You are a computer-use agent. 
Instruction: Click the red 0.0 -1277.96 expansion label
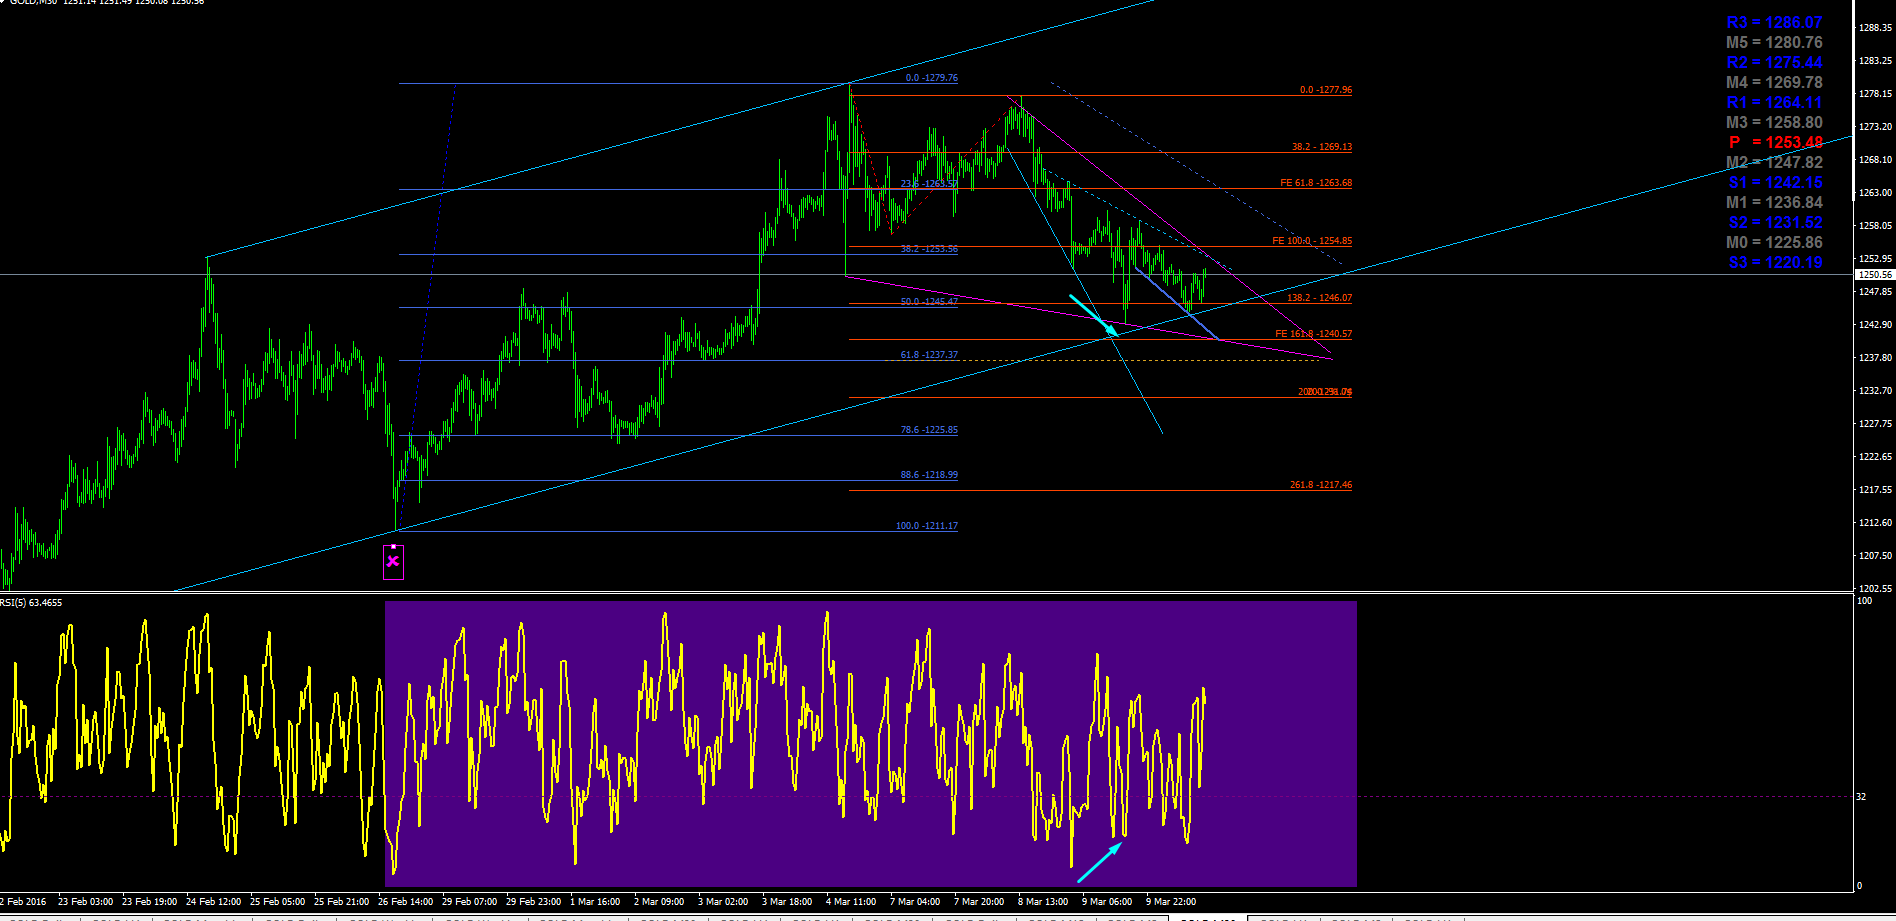pyautogui.click(x=1326, y=90)
